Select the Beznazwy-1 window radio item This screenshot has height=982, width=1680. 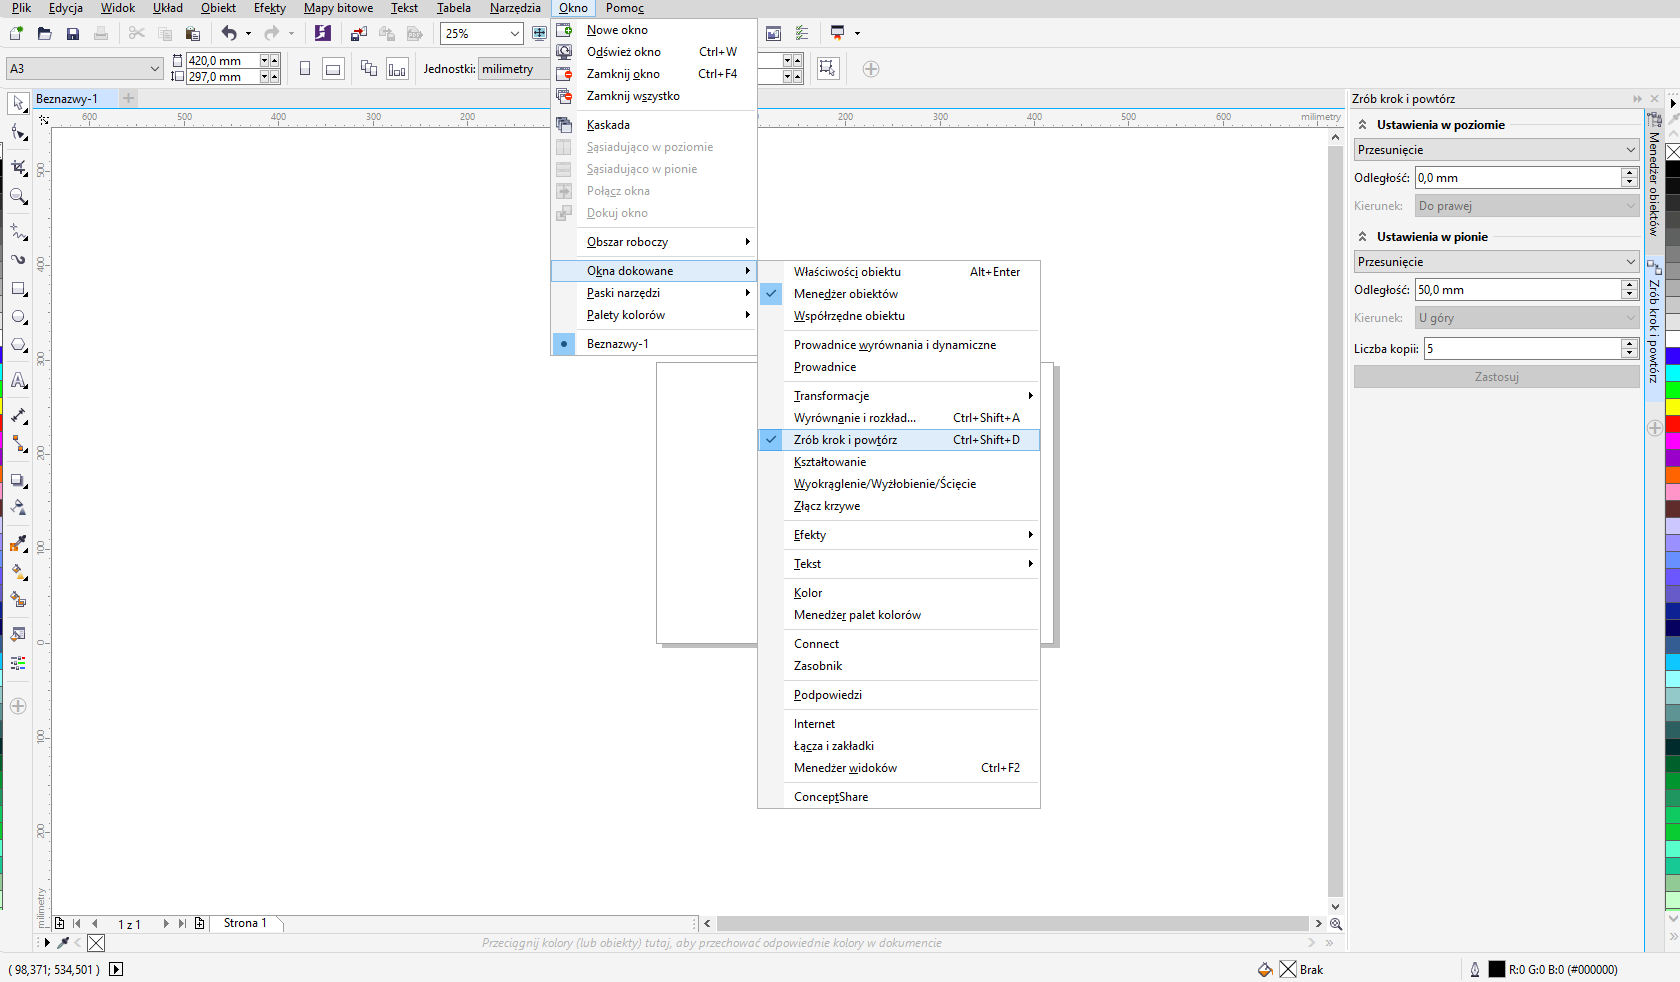(x=617, y=344)
